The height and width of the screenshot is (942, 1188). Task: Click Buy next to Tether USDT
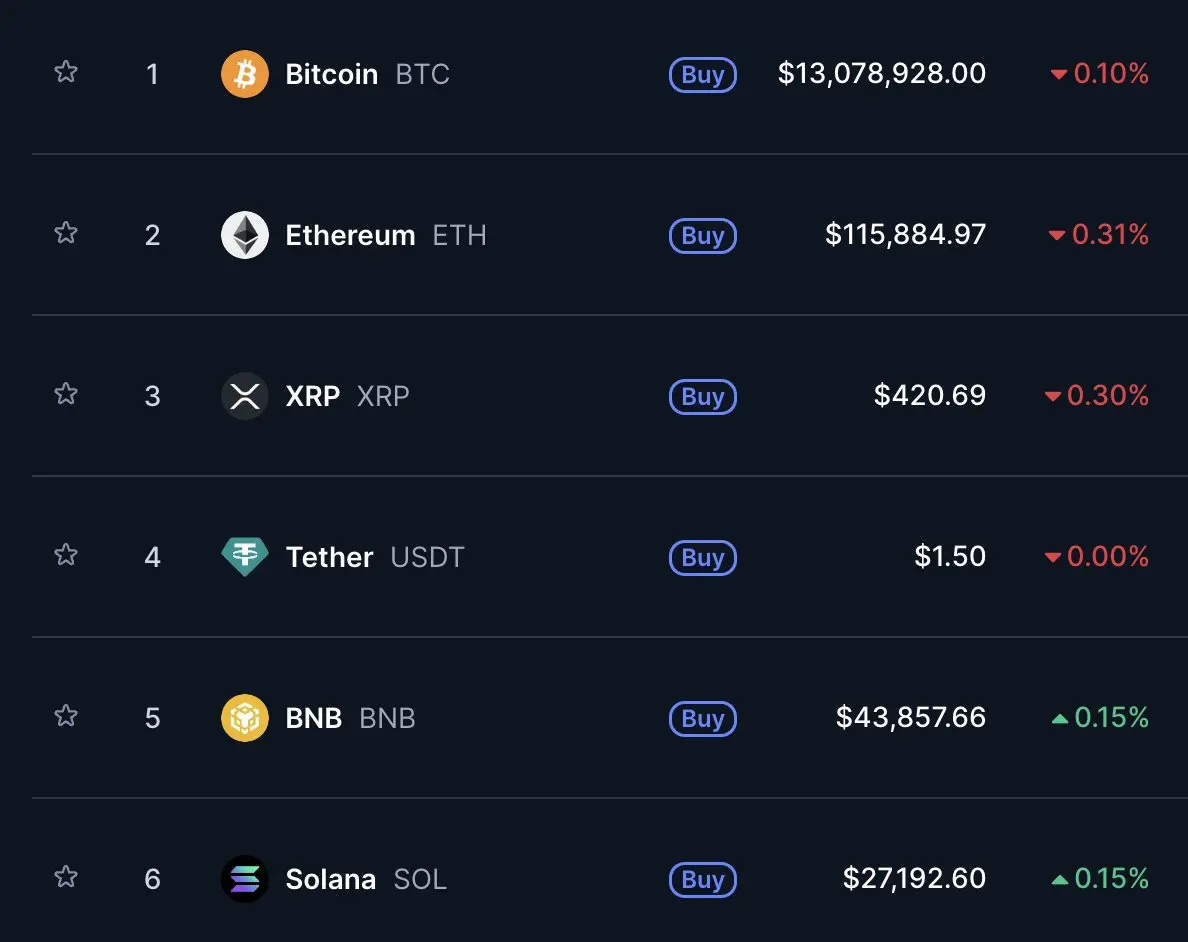703,558
